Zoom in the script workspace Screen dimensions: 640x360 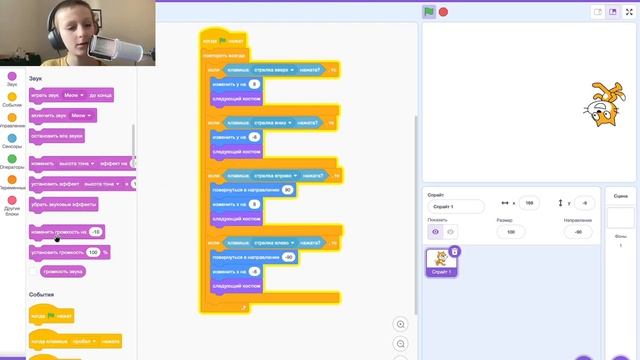[400, 324]
